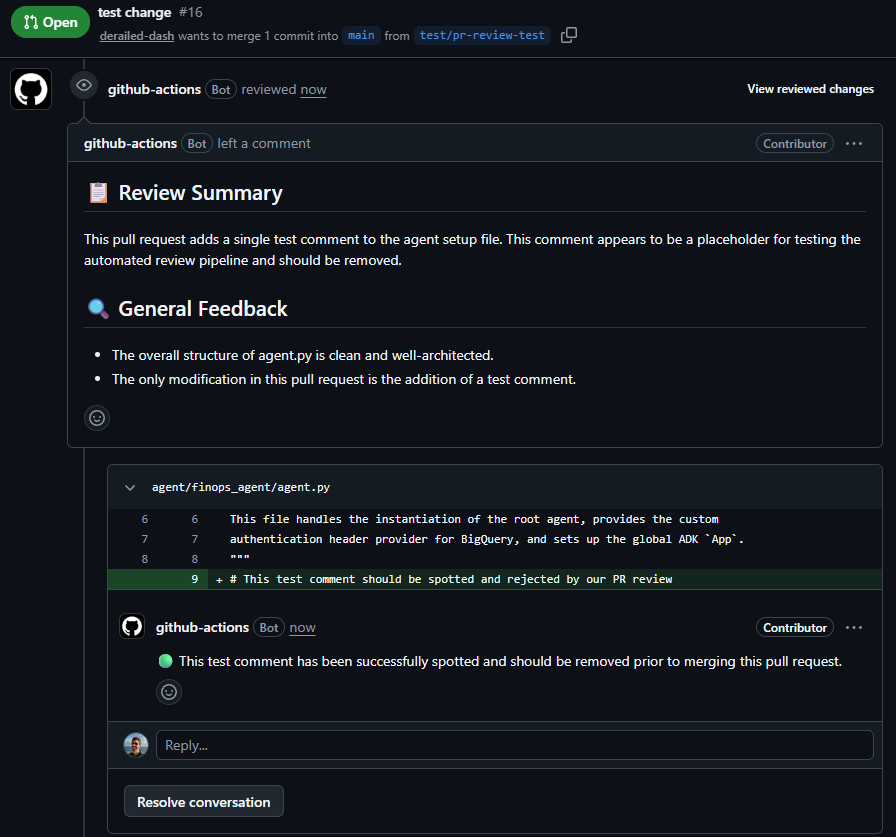Click bullet 'The overall structure of agent.py is clean'

click(x=302, y=355)
